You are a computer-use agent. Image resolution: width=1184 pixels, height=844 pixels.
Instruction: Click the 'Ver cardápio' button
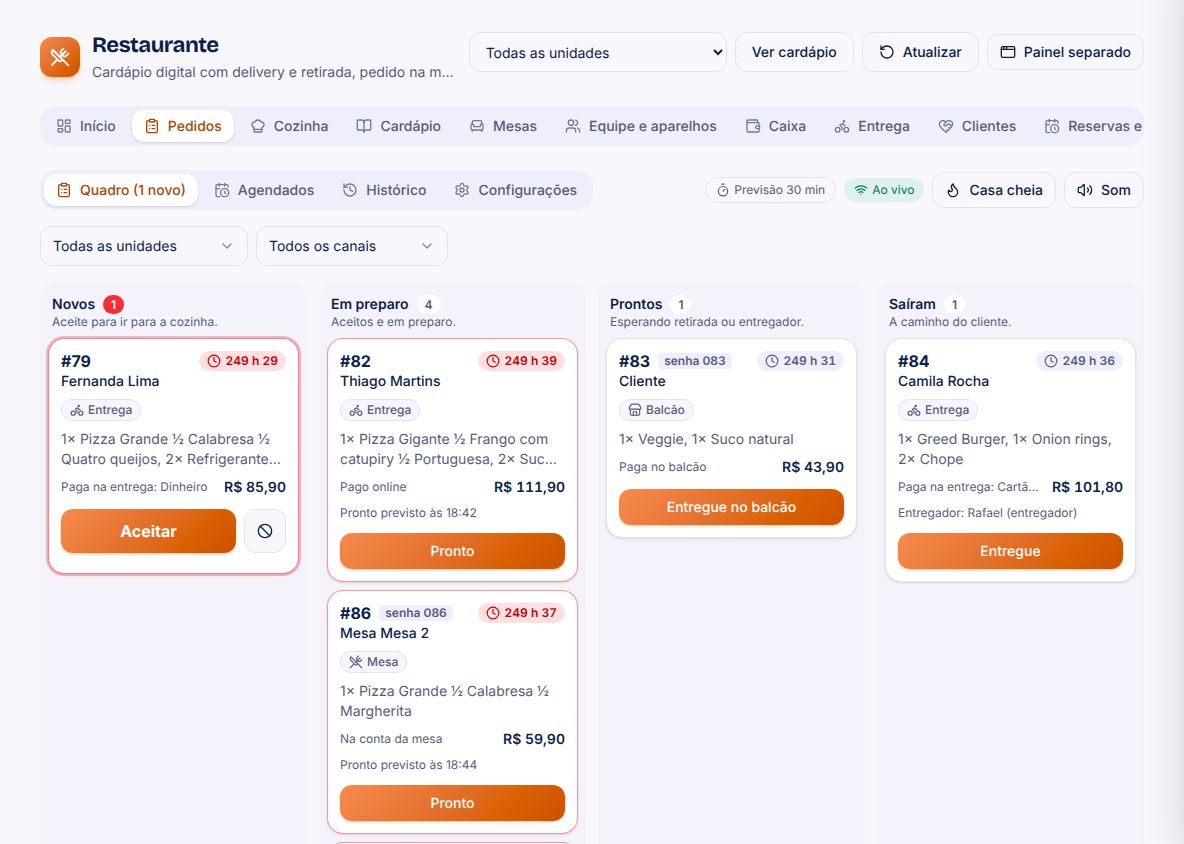point(794,52)
